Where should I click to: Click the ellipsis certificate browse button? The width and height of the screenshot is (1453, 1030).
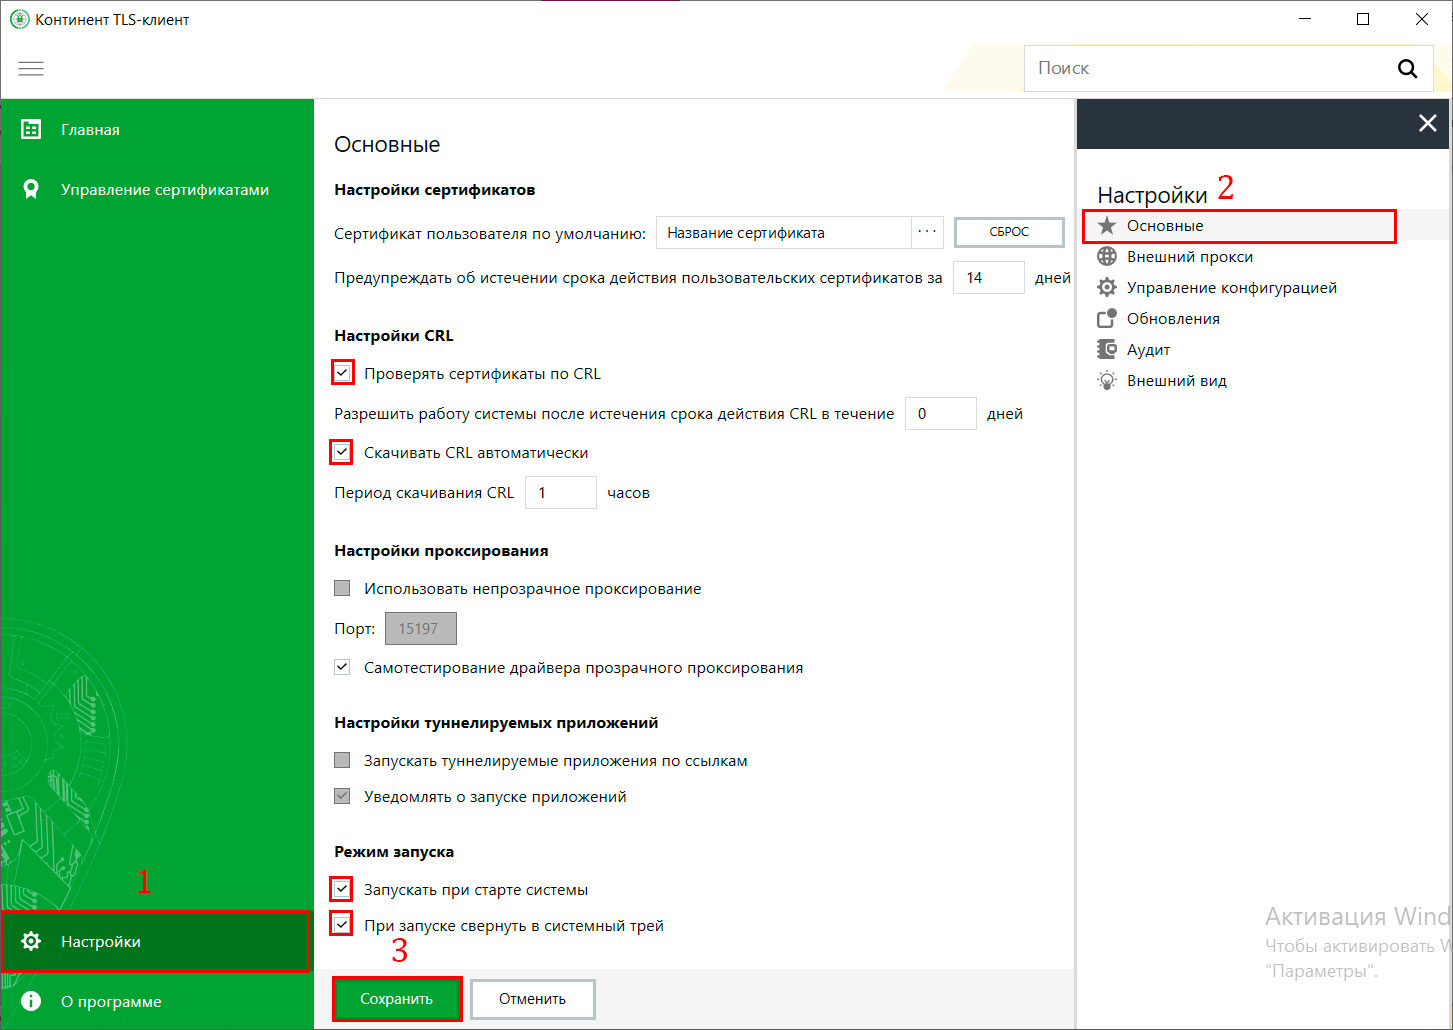(928, 232)
